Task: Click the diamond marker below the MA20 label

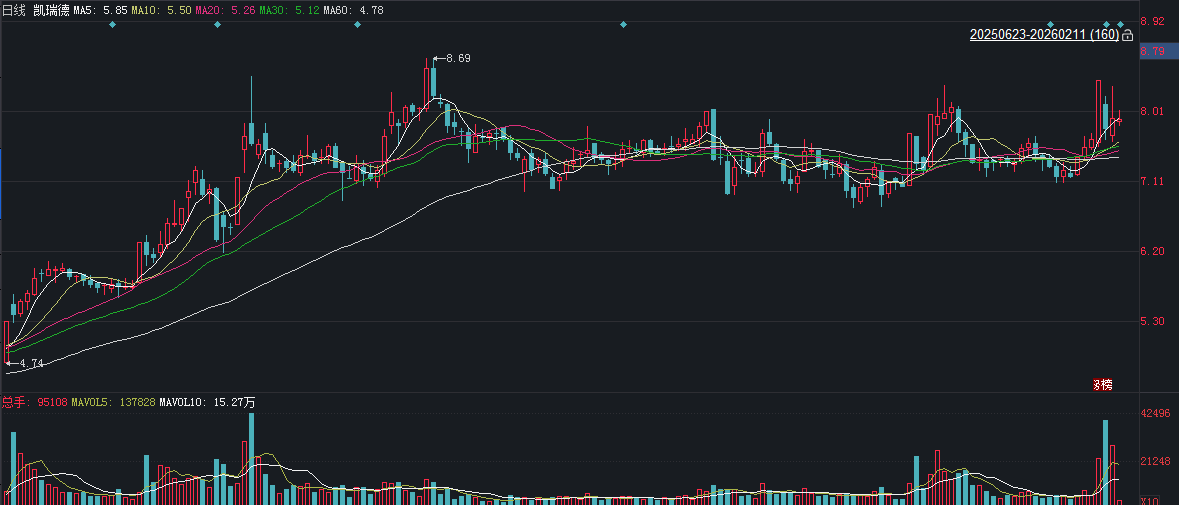Action: coord(217,24)
